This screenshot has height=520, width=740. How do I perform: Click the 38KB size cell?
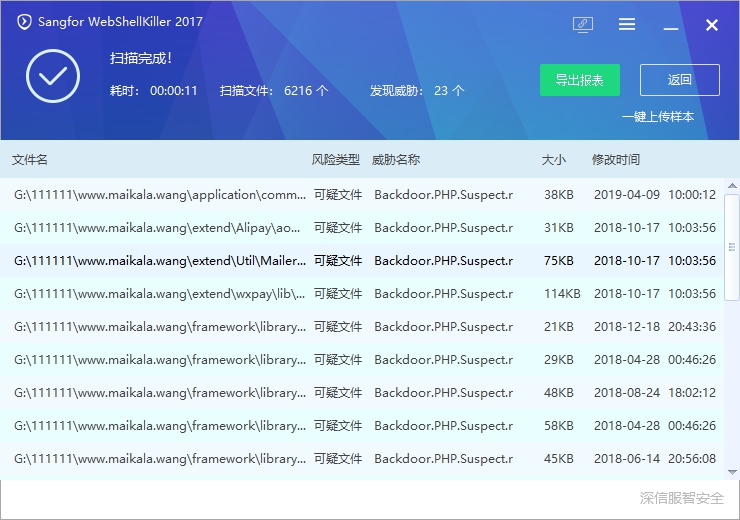pos(559,194)
